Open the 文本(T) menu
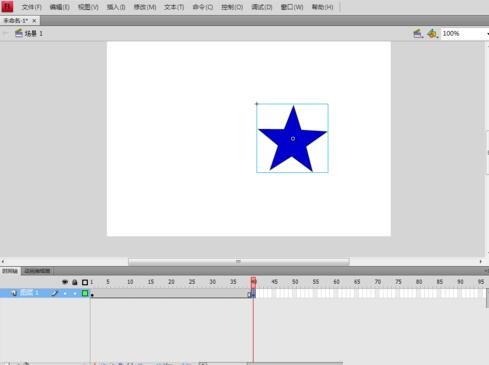 [x=174, y=7]
